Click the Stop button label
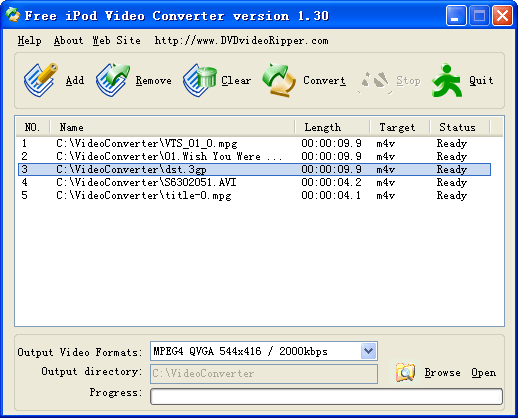The width and height of the screenshot is (518, 418). pos(408,81)
